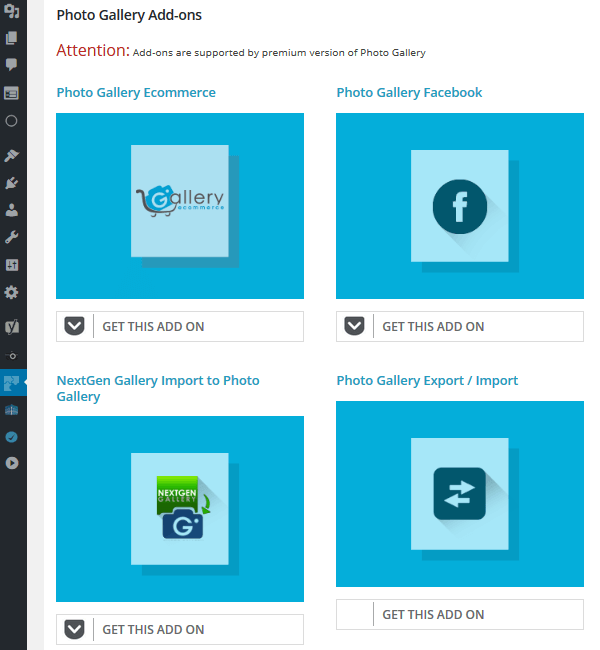Image resolution: width=600 pixels, height=650 pixels.
Task: Click the red 'Attention:' text
Action: pyautogui.click(x=93, y=50)
